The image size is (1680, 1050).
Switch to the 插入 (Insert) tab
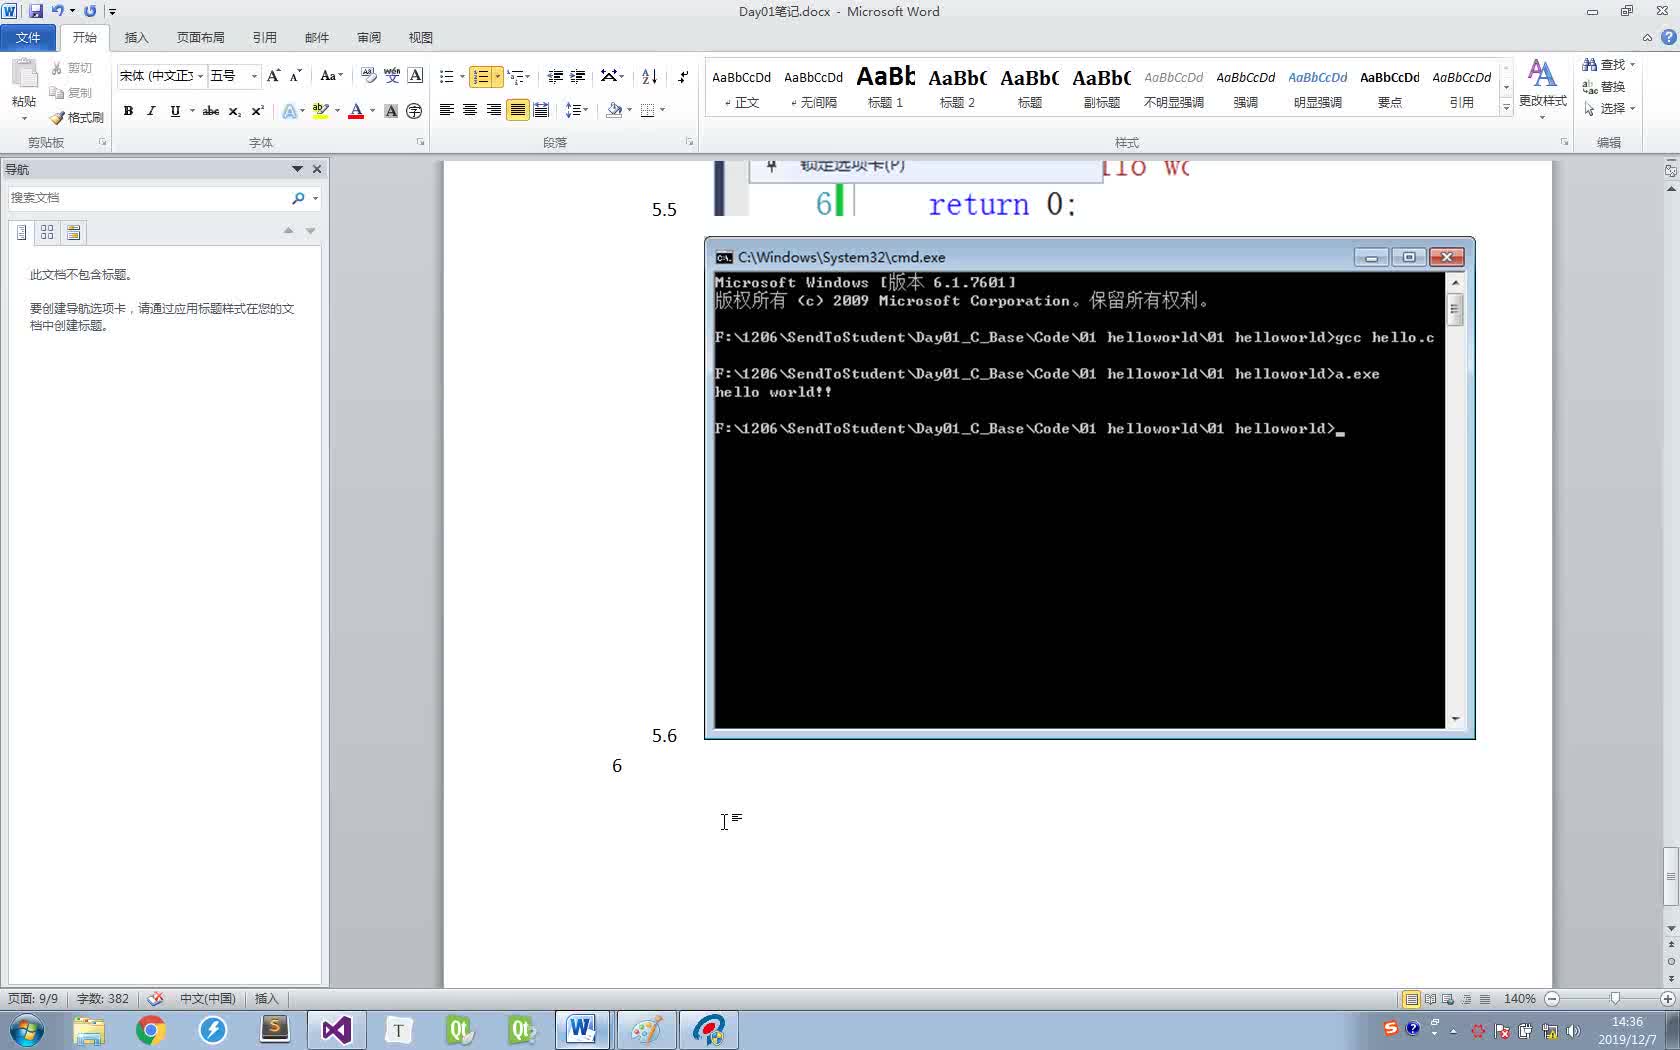(x=136, y=37)
